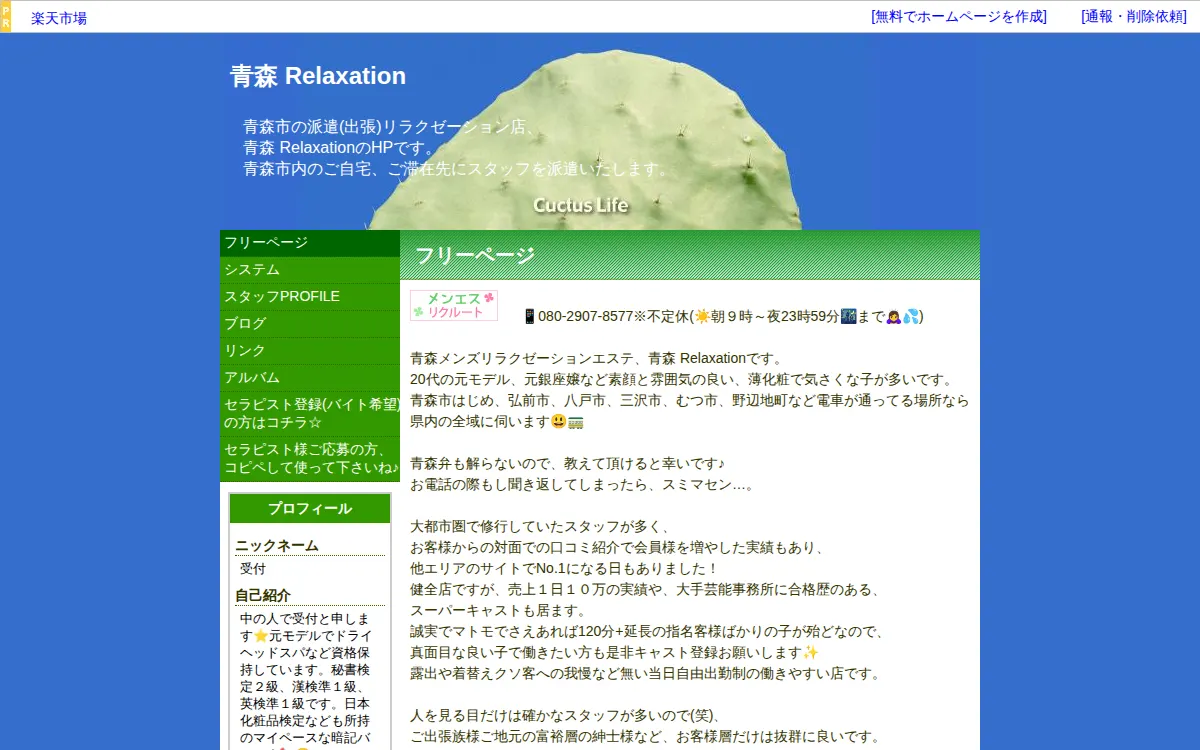Viewport: 1200px width, 750px height.
Task: Click the sun emoji next to 朝9時
Action: tap(702, 316)
